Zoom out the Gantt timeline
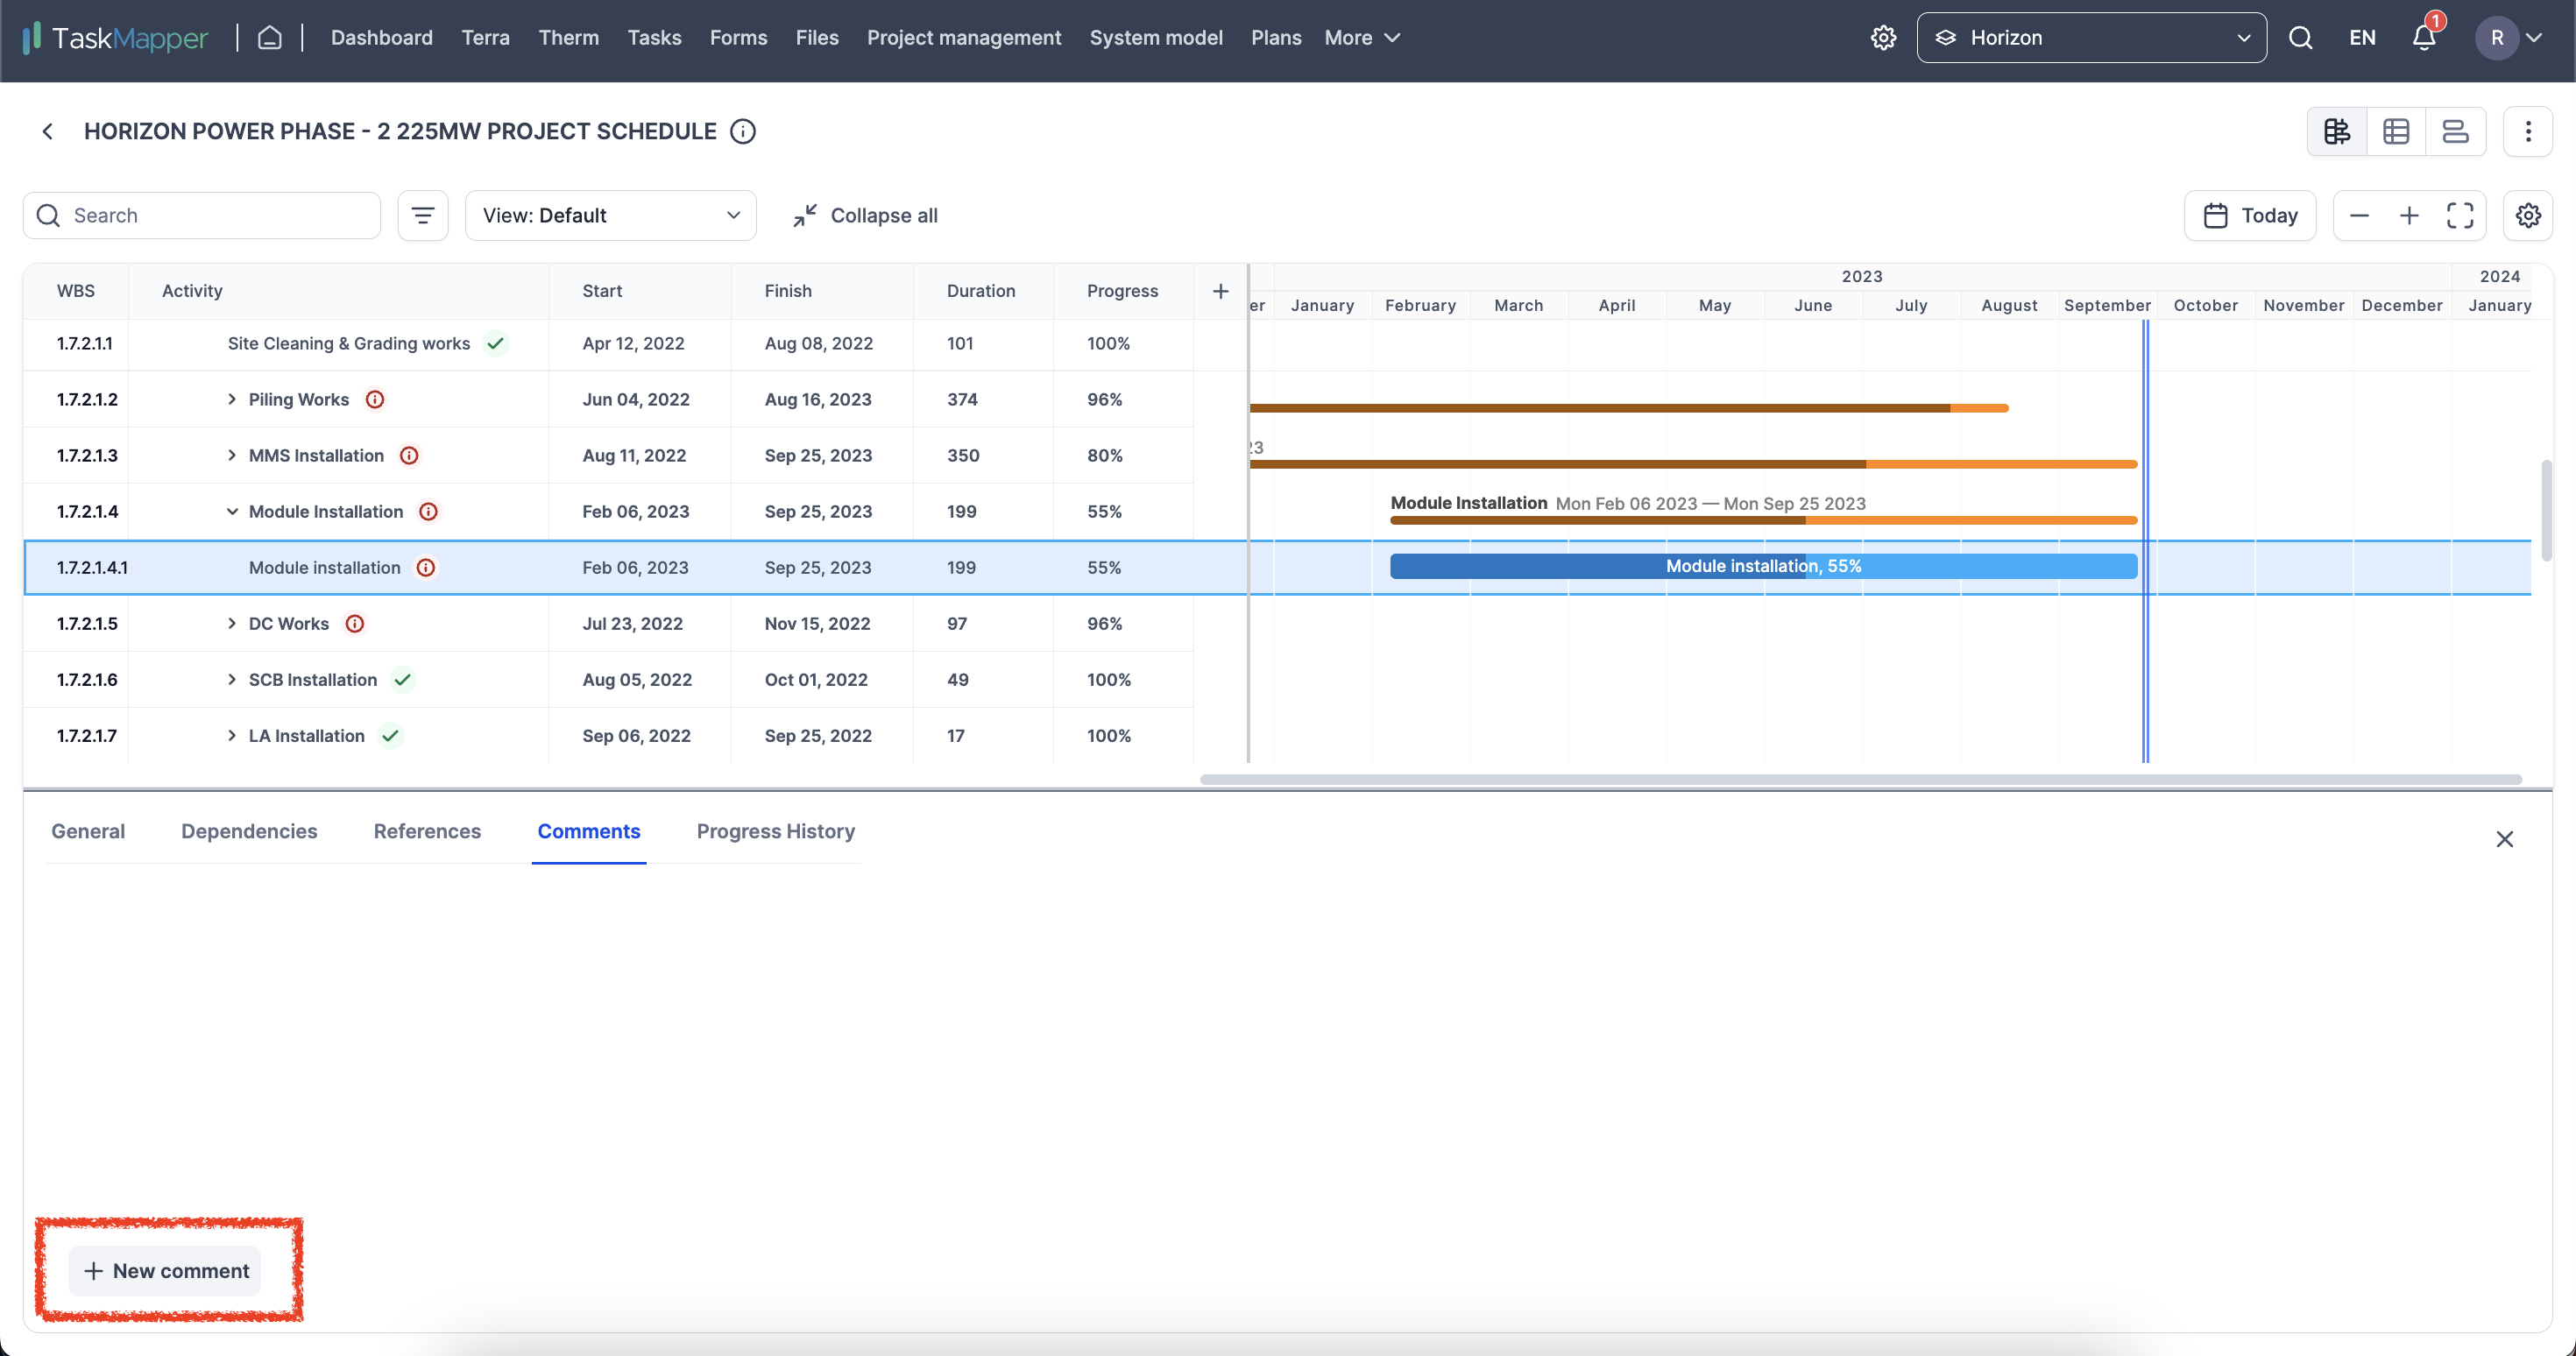Screen dimensions: 2576x1356 (x=2359, y=216)
